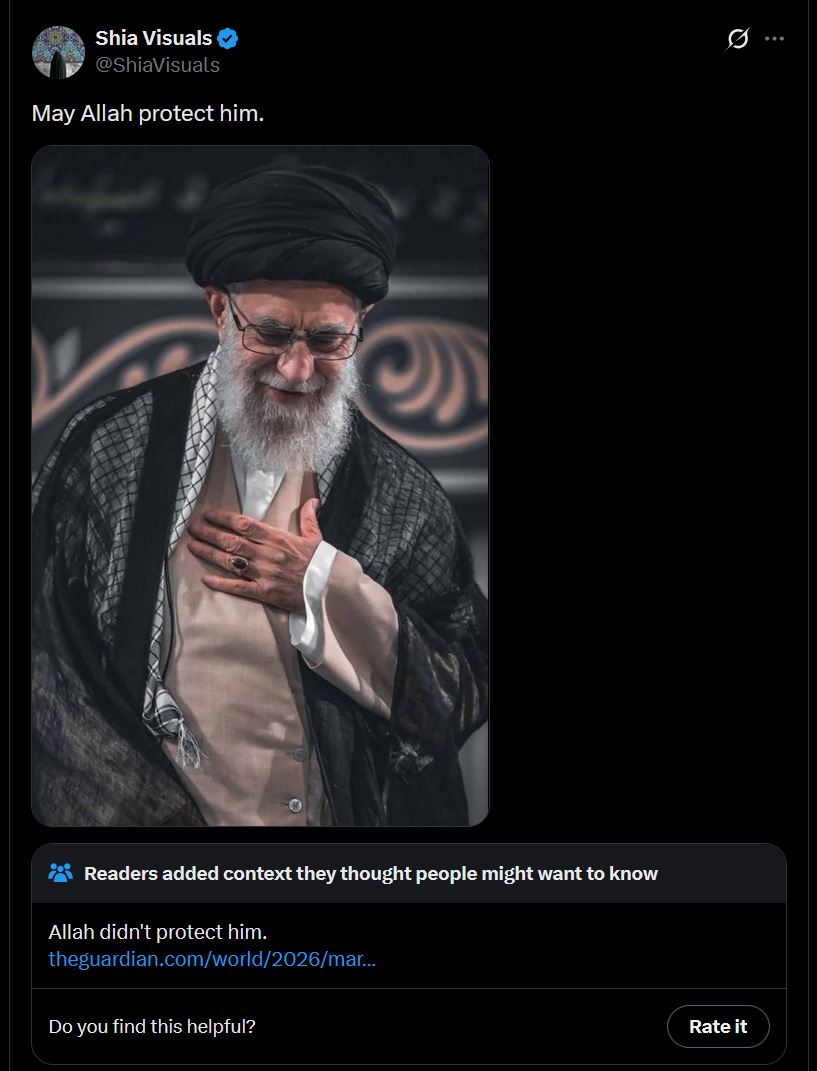
Task: Select the post text "May Allah protect him."
Action: 148,113
